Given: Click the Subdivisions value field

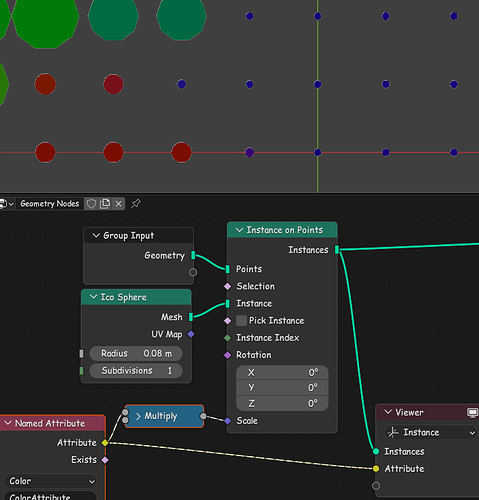Looking at the screenshot, I should coord(136,371).
